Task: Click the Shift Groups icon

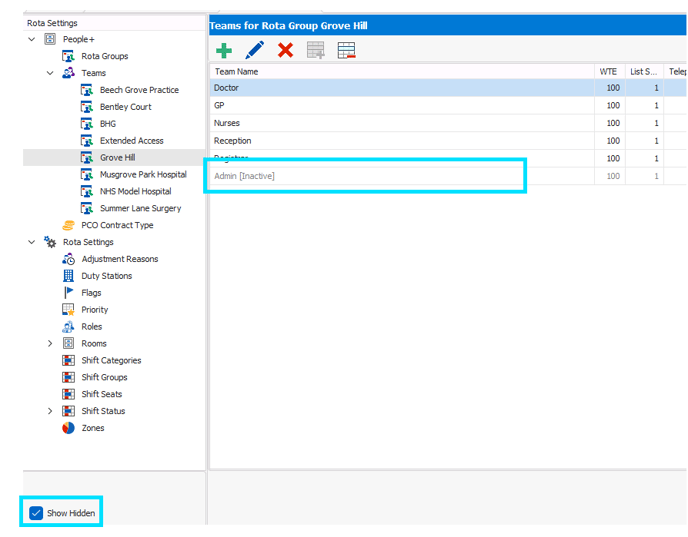Action: tap(68, 377)
